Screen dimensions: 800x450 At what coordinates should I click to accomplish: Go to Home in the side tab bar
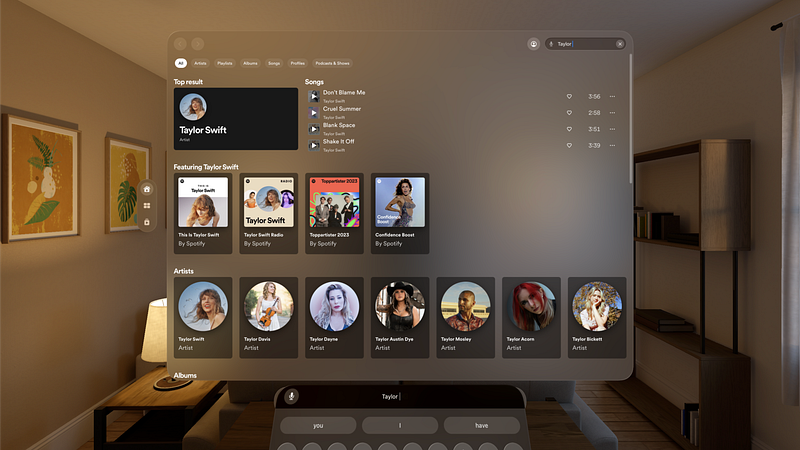coord(147,189)
